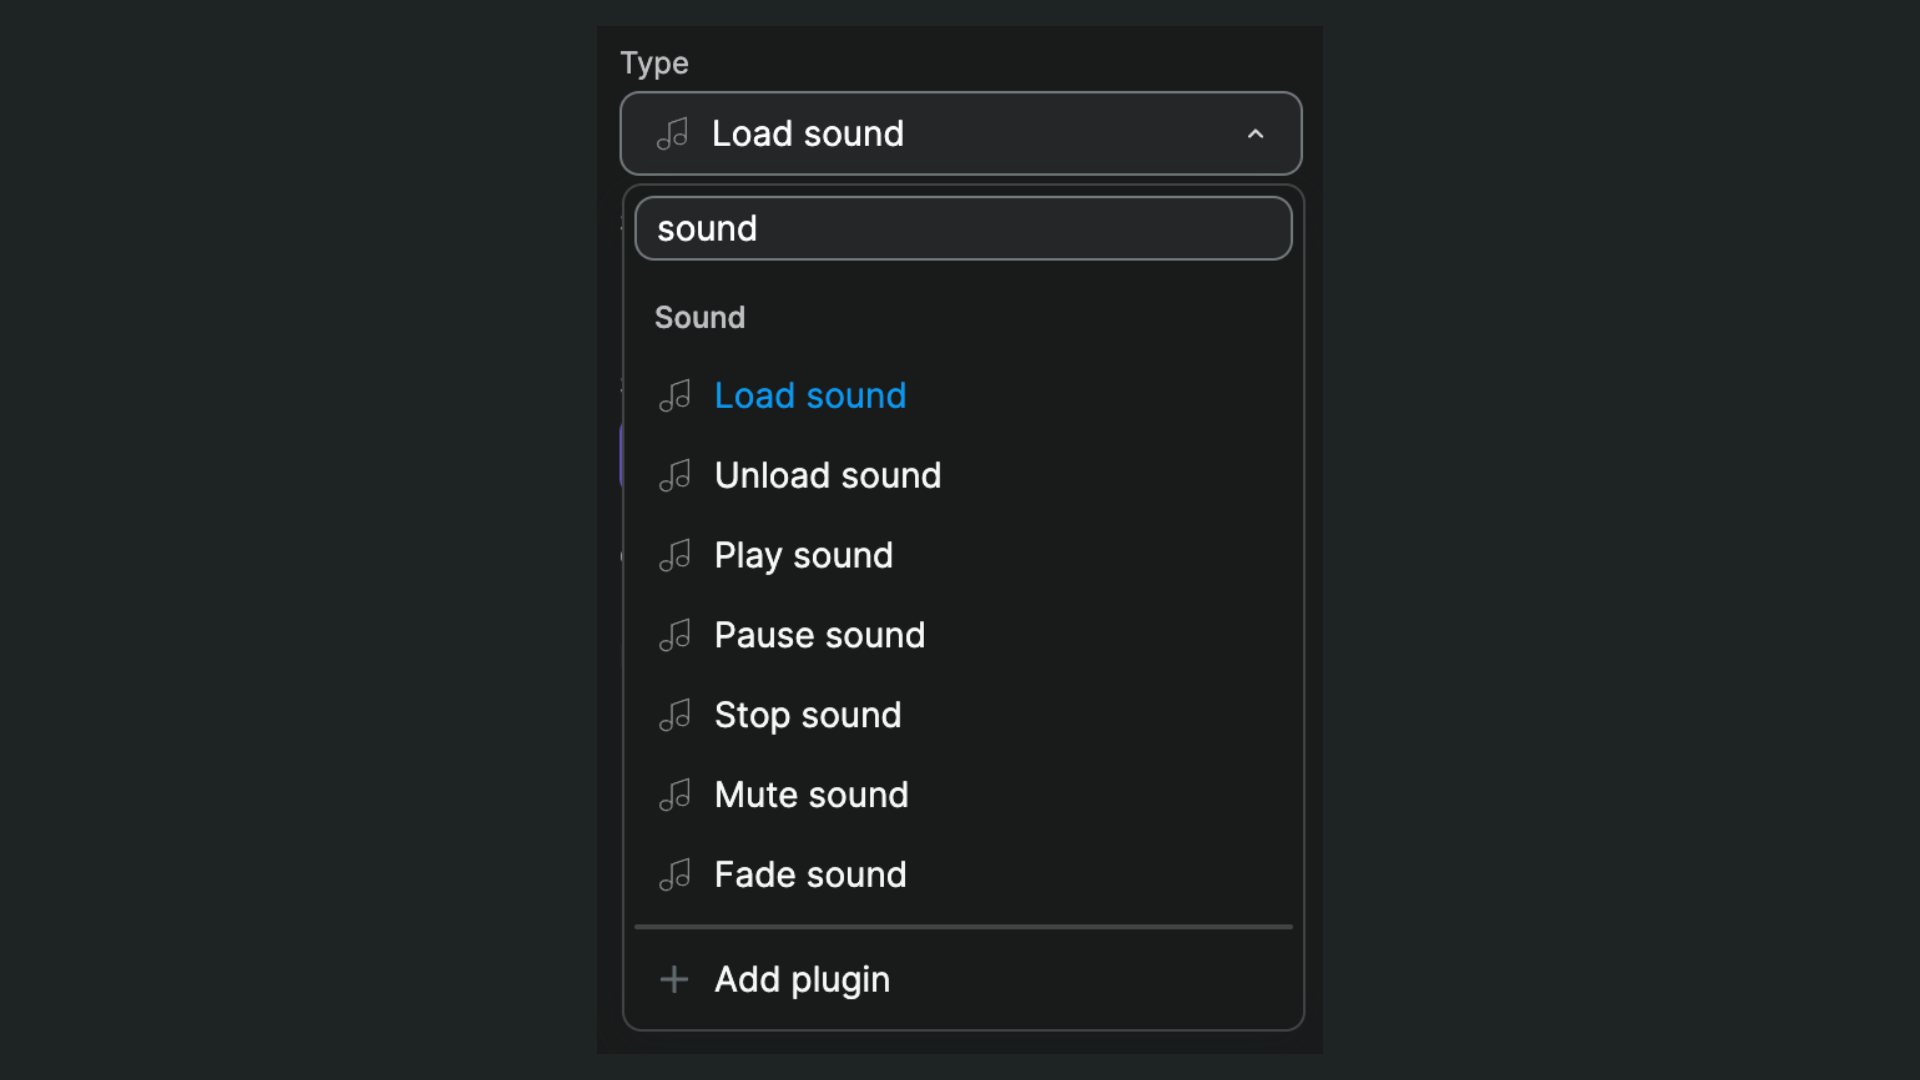This screenshot has width=1920, height=1080.
Task: Choose the Mute sound list item
Action: (x=811, y=794)
